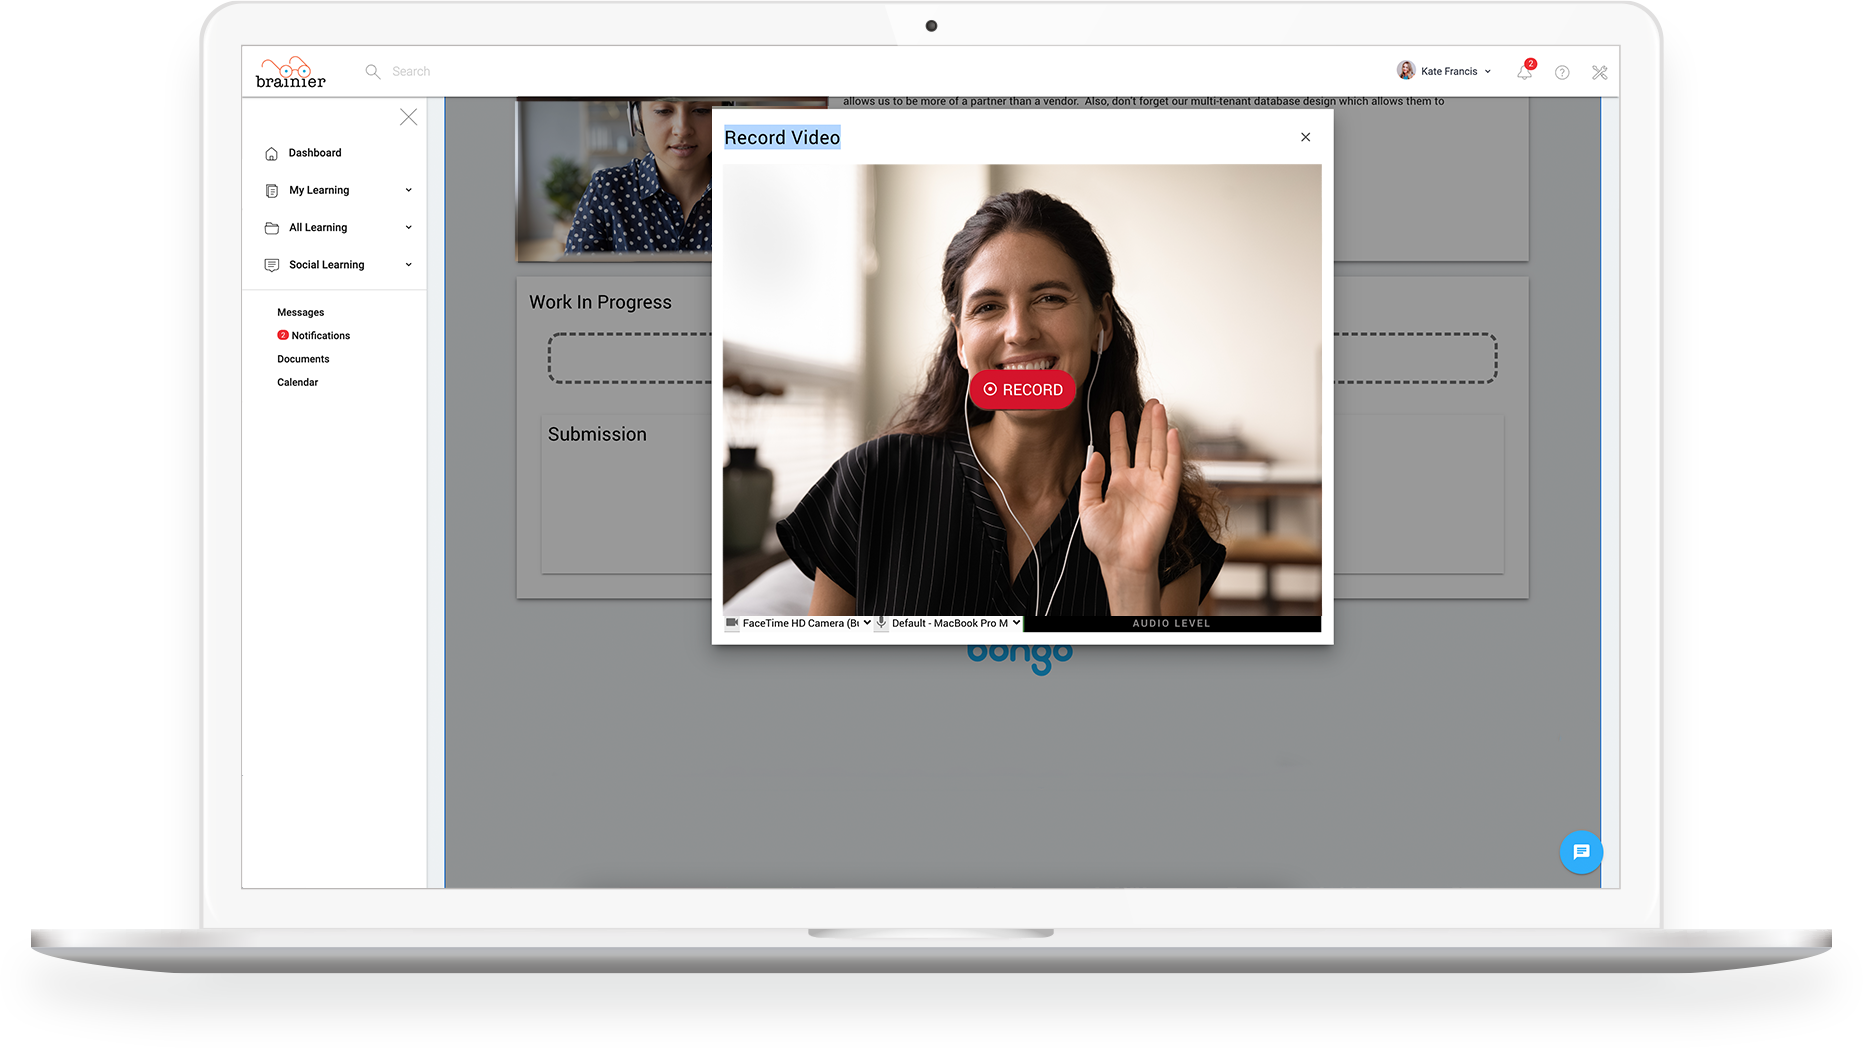Open Calendar link

point(298,382)
